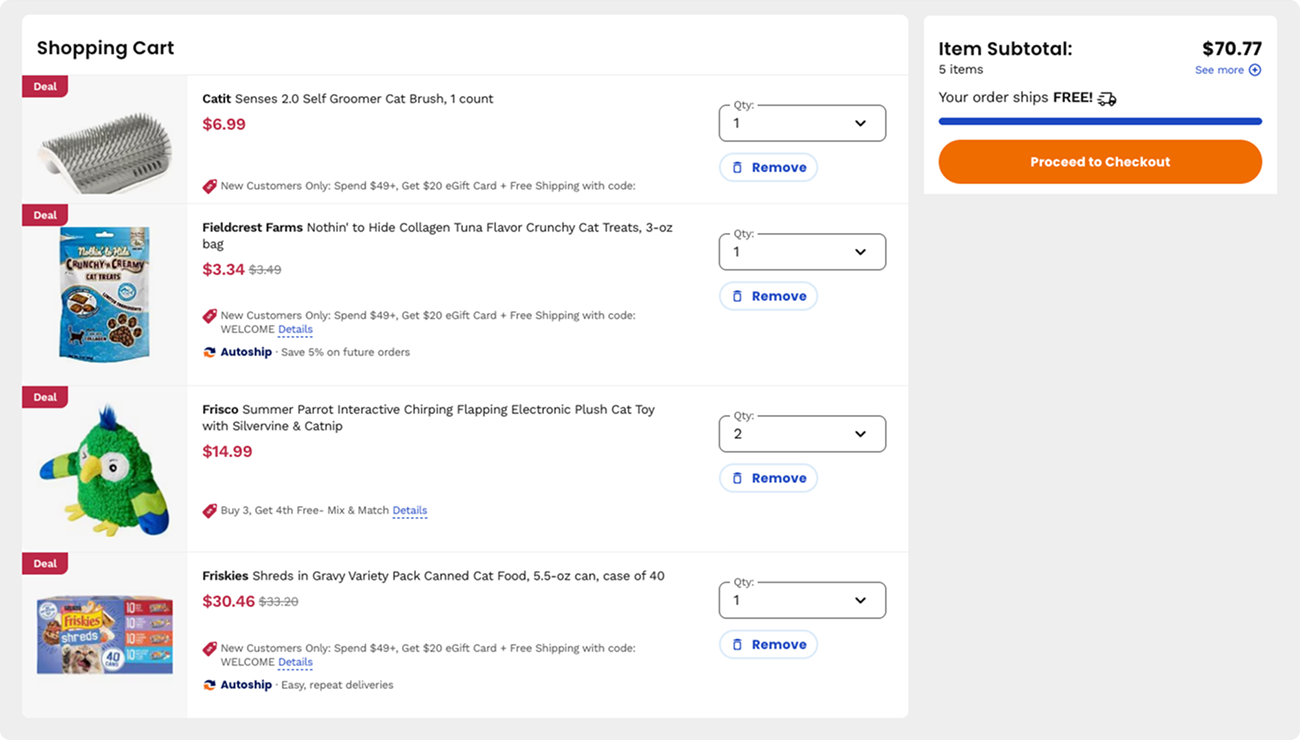Click the promo tag icon under Friskies Shreds

(x=210, y=649)
